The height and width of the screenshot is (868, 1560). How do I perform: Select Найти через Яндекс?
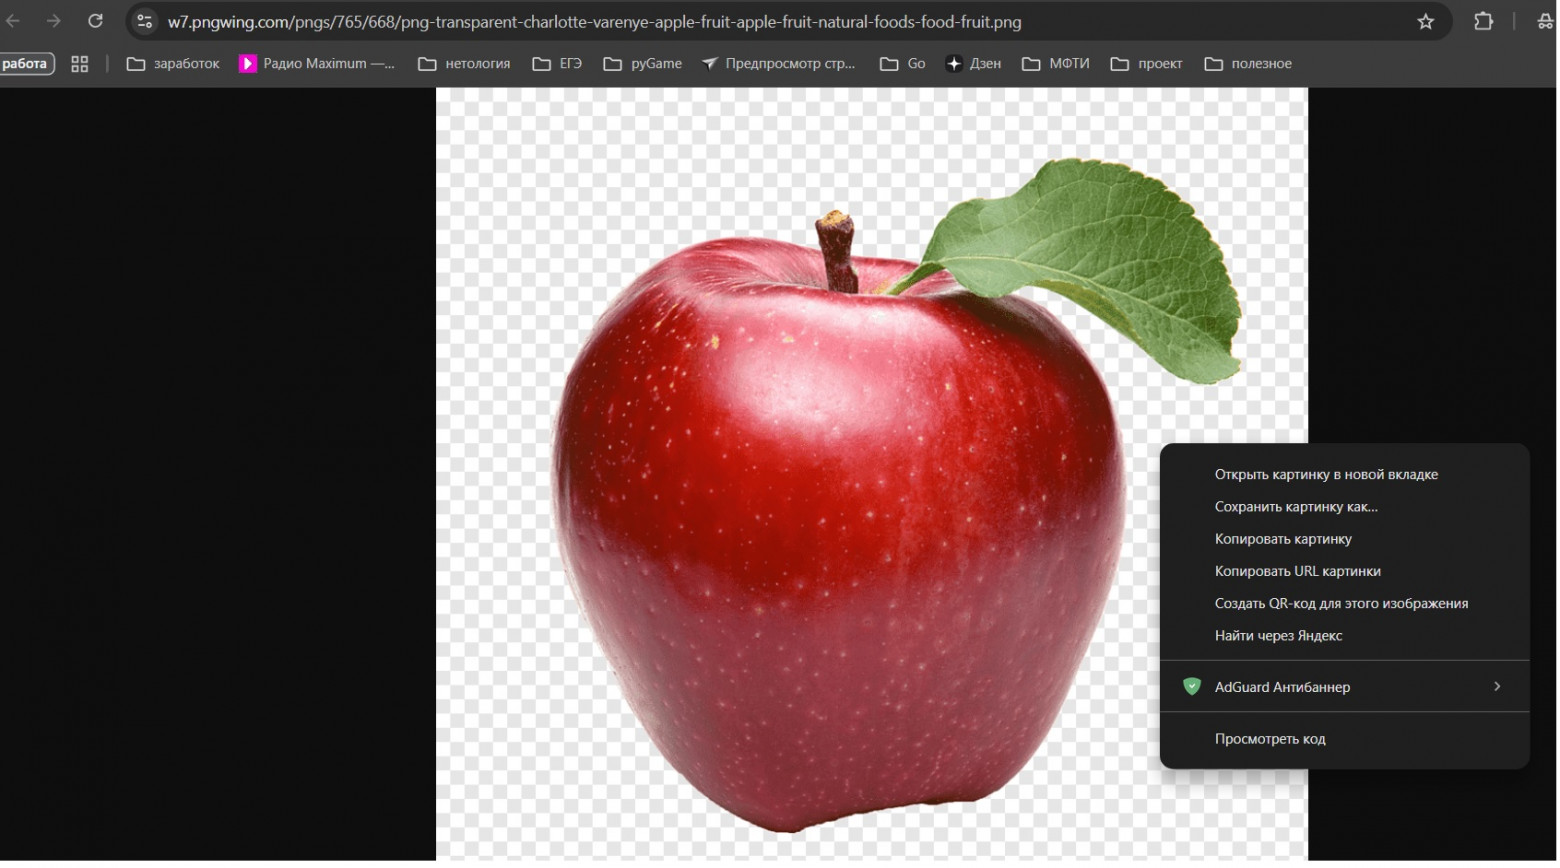tap(1345, 635)
